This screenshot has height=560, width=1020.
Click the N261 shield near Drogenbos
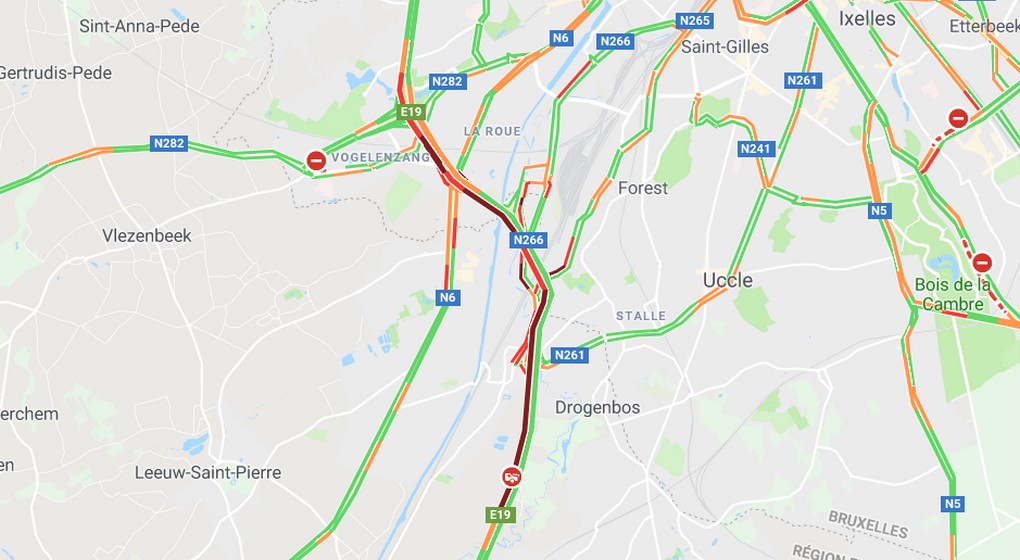coord(569,355)
